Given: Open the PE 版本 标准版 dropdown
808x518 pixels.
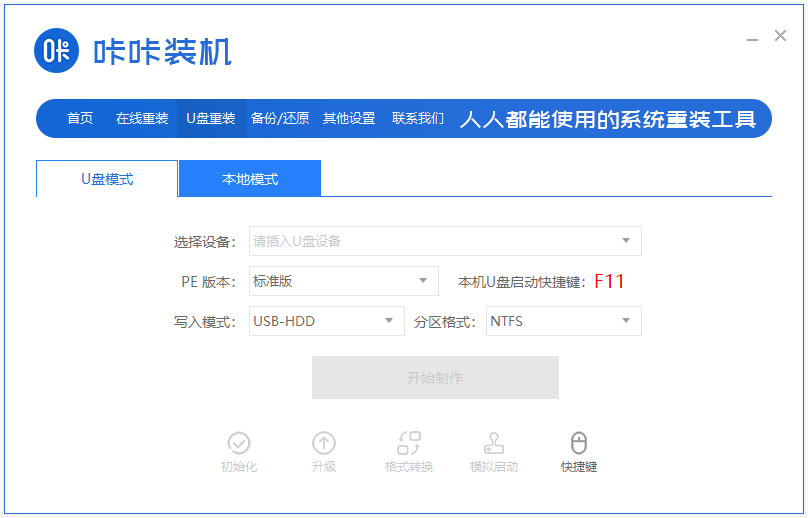Looking at the screenshot, I should (344, 281).
